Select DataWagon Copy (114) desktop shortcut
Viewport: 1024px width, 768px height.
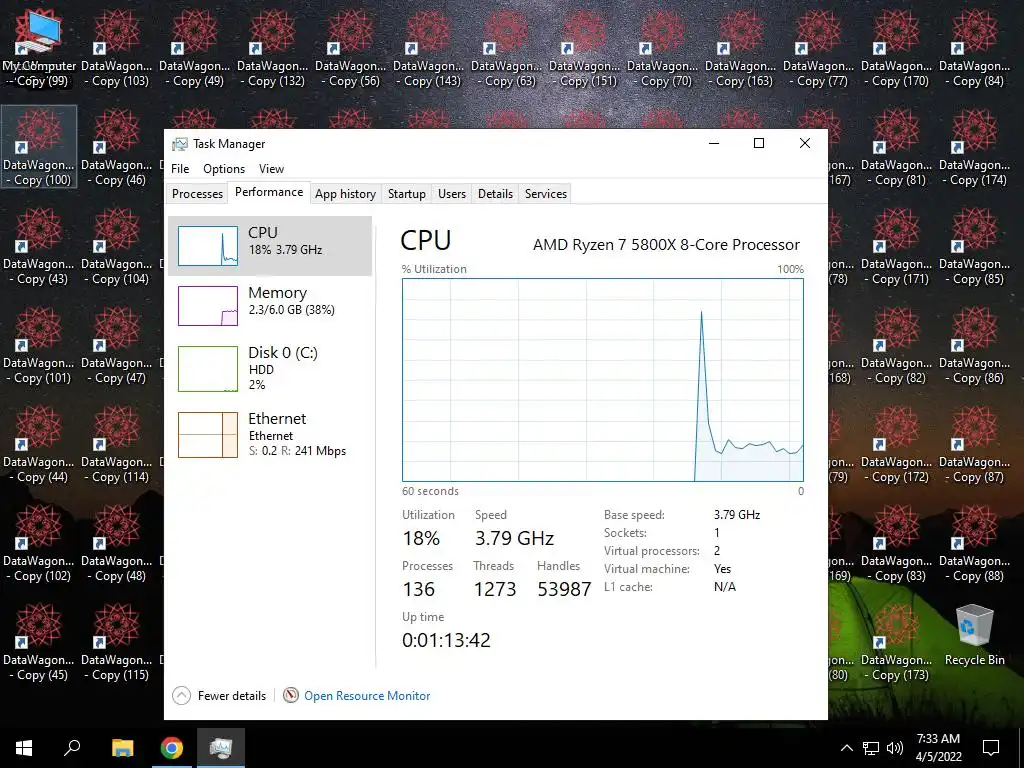[x=117, y=444]
